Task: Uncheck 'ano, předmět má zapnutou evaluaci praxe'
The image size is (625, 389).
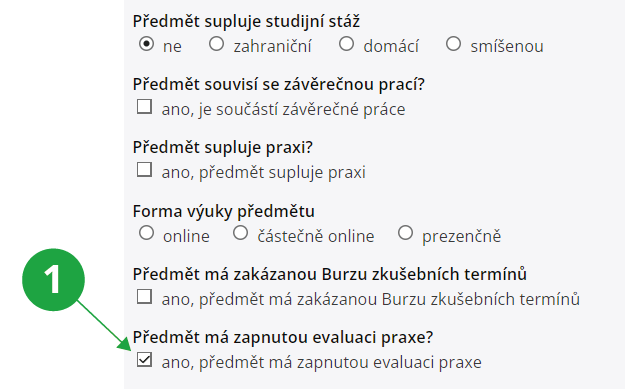Action: point(144,360)
